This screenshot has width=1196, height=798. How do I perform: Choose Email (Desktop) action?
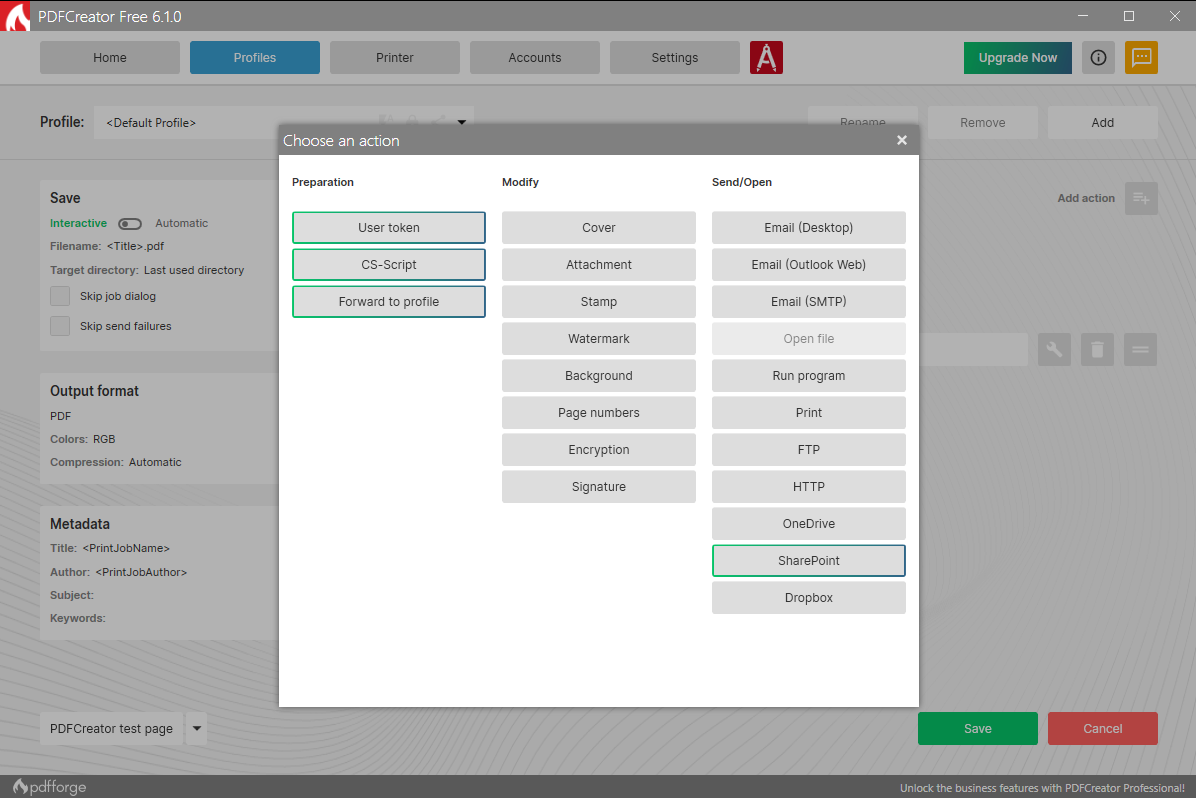pos(809,227)
